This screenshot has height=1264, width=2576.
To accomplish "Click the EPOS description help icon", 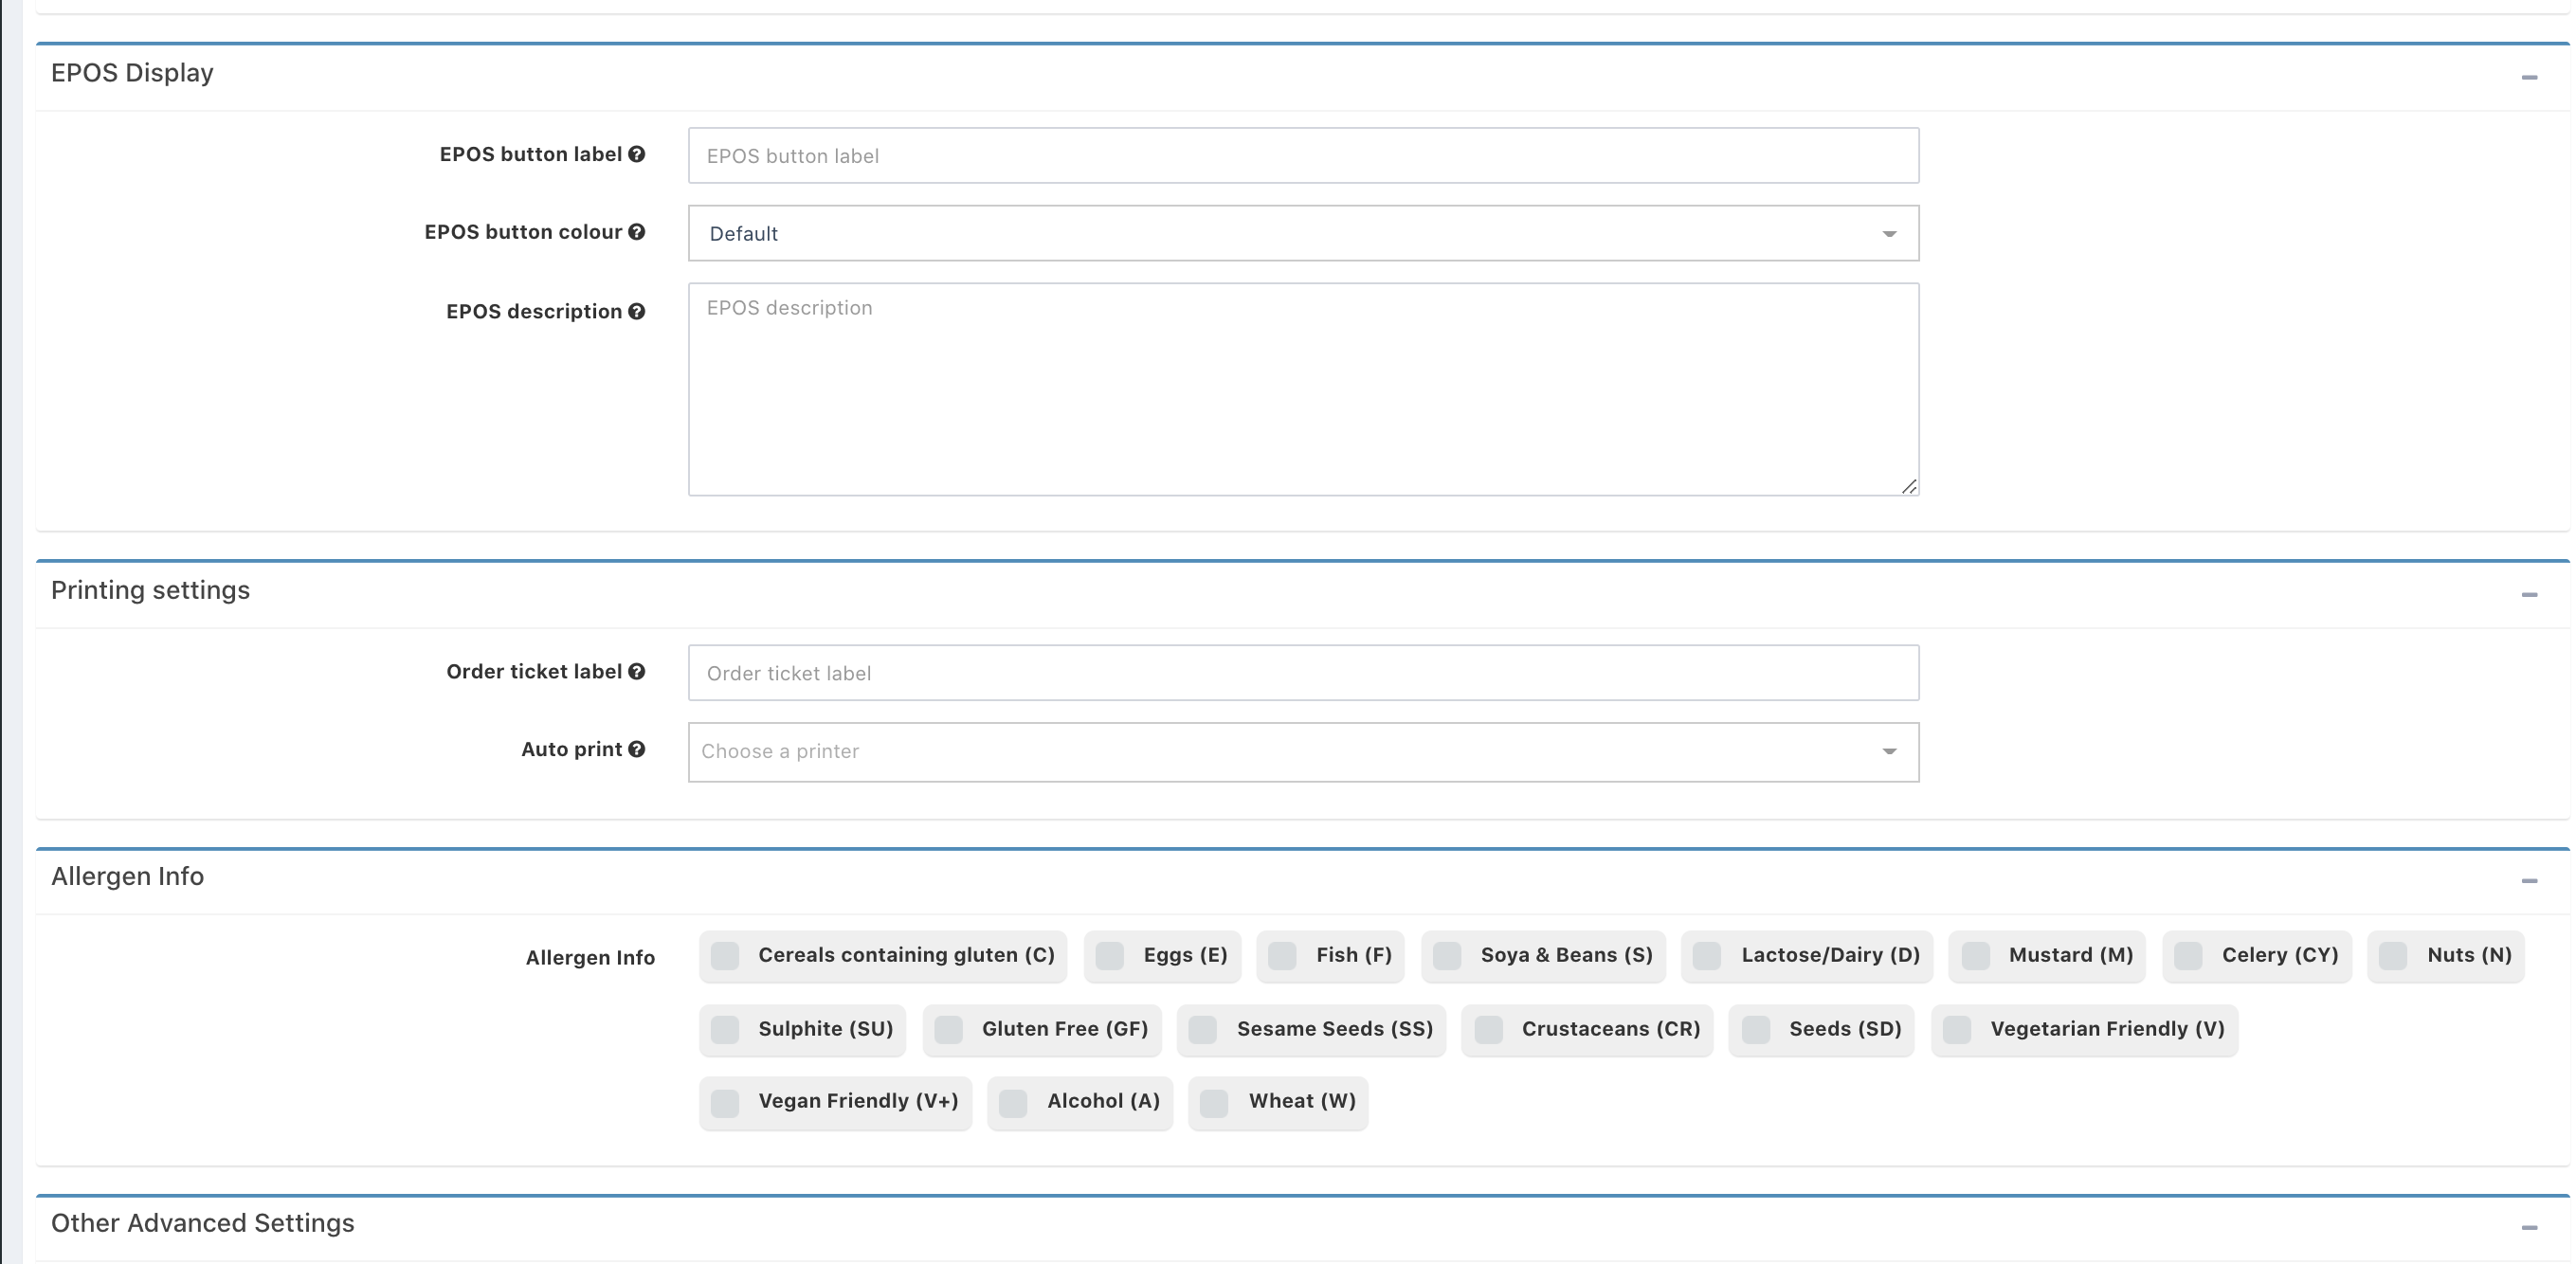I will click(x=636, y=311).
